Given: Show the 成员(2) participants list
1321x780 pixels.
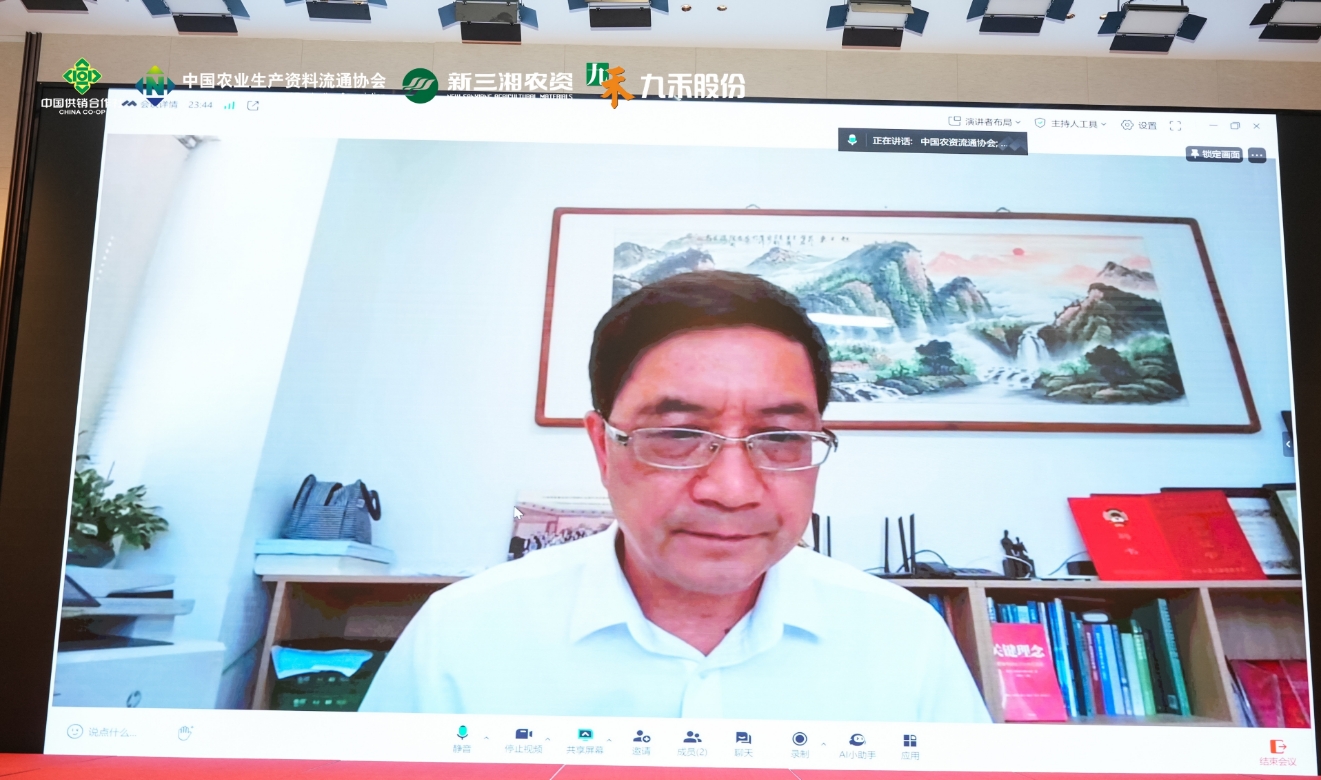Looking at the screenshot, I should point(692,743).
